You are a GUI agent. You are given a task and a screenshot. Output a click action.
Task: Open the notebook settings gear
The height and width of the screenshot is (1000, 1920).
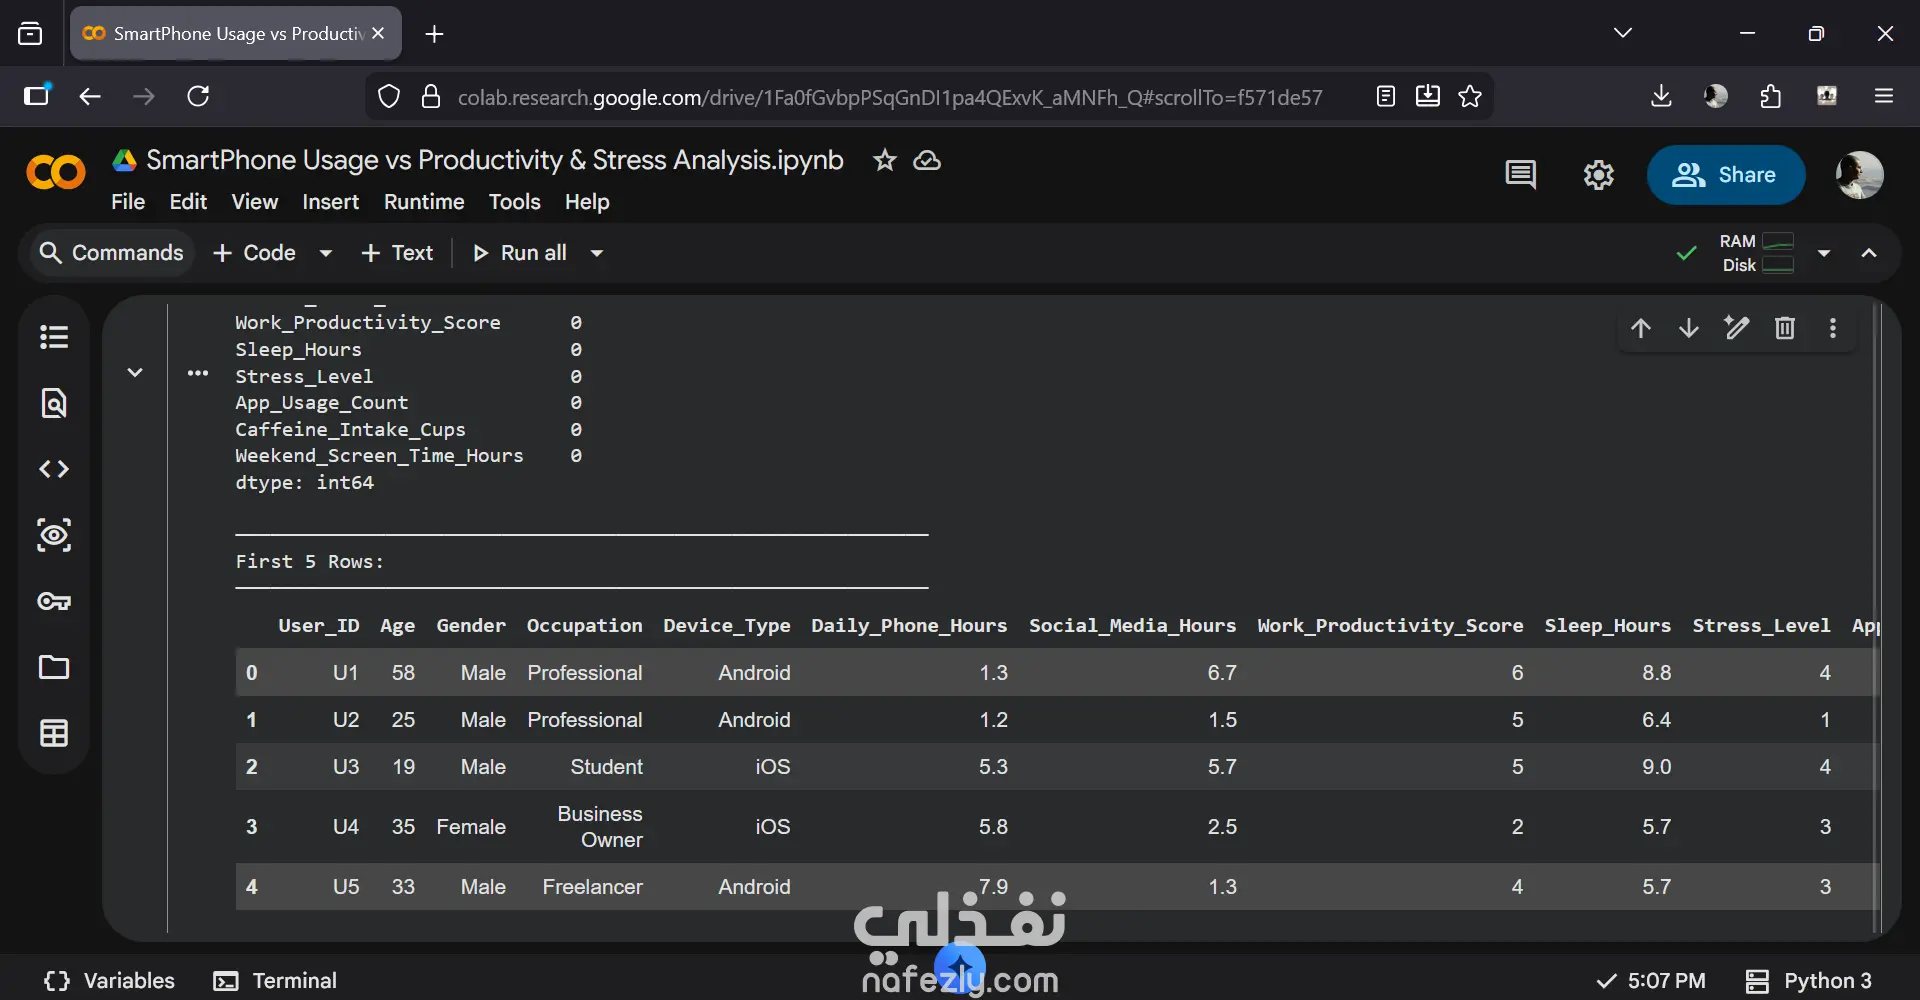point(1598,175)
